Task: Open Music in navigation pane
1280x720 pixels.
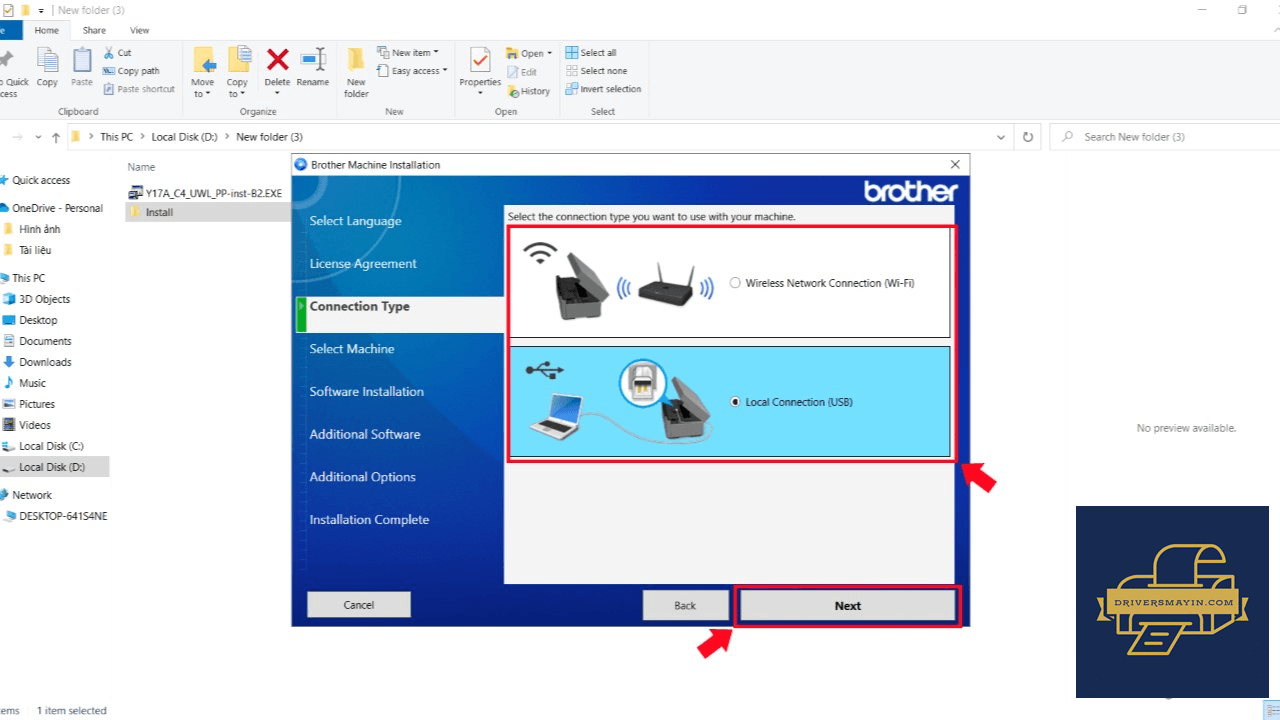Action: point(32,383)
